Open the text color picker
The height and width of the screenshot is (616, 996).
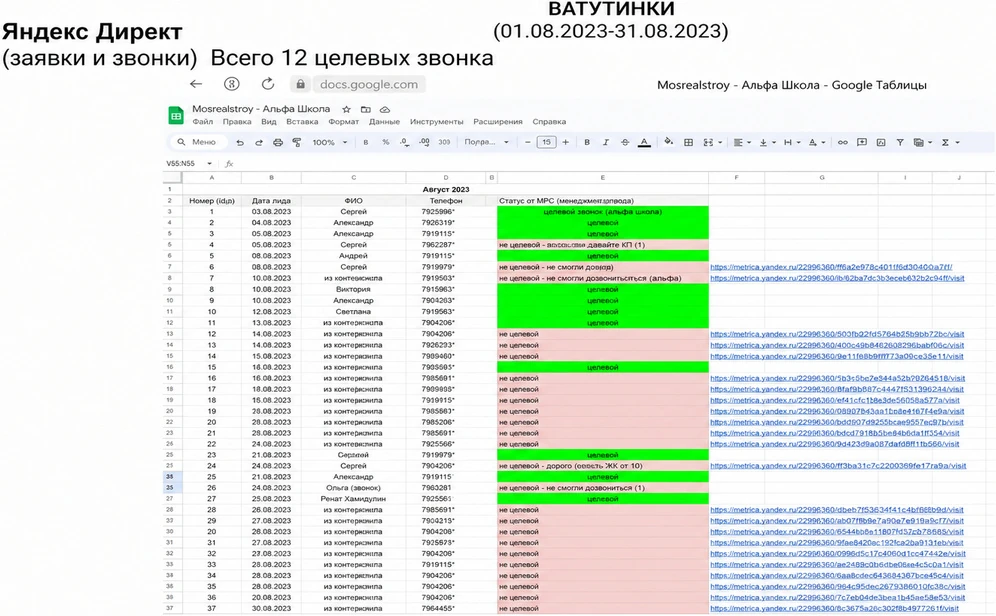(644, 142)
